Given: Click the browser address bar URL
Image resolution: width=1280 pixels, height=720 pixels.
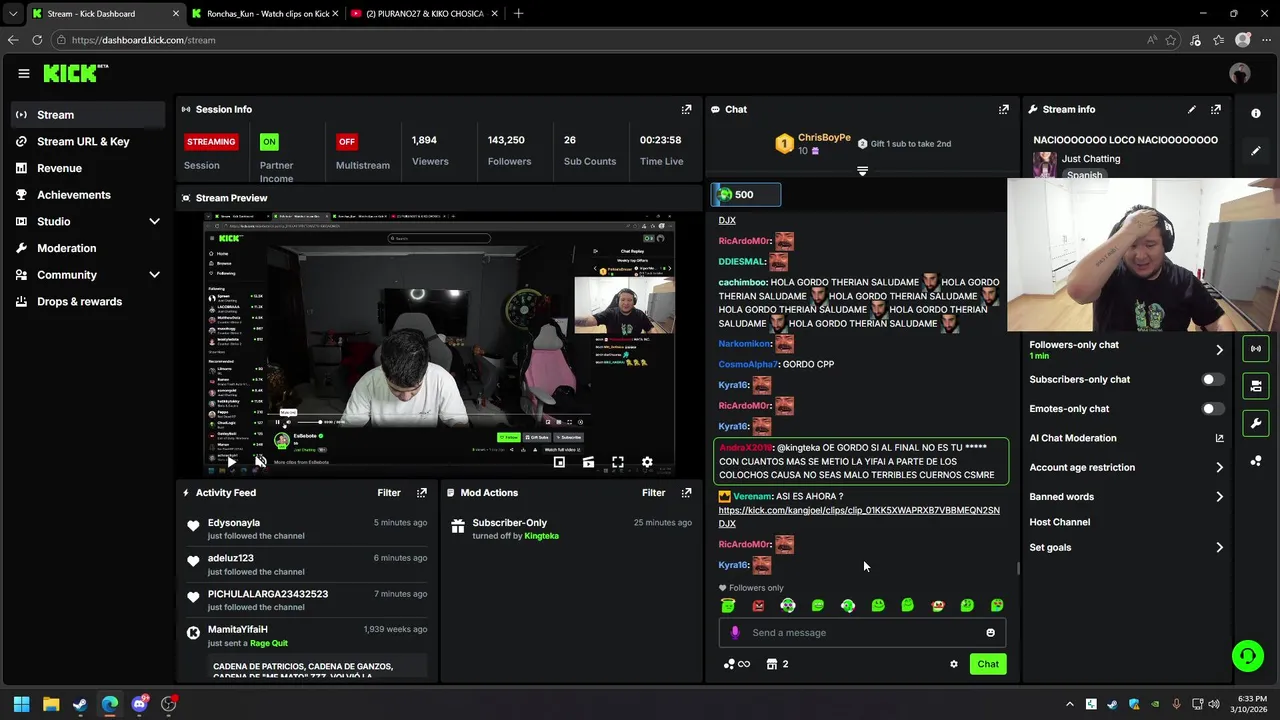Looking at the screenshot, I should (143, 40).
